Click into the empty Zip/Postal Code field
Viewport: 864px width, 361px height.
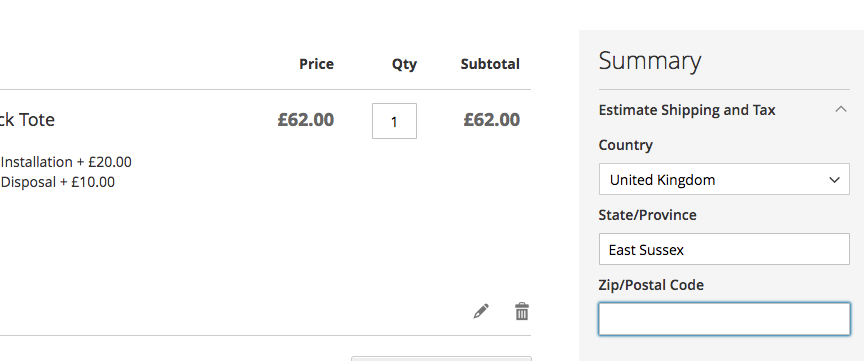point(724,319)
